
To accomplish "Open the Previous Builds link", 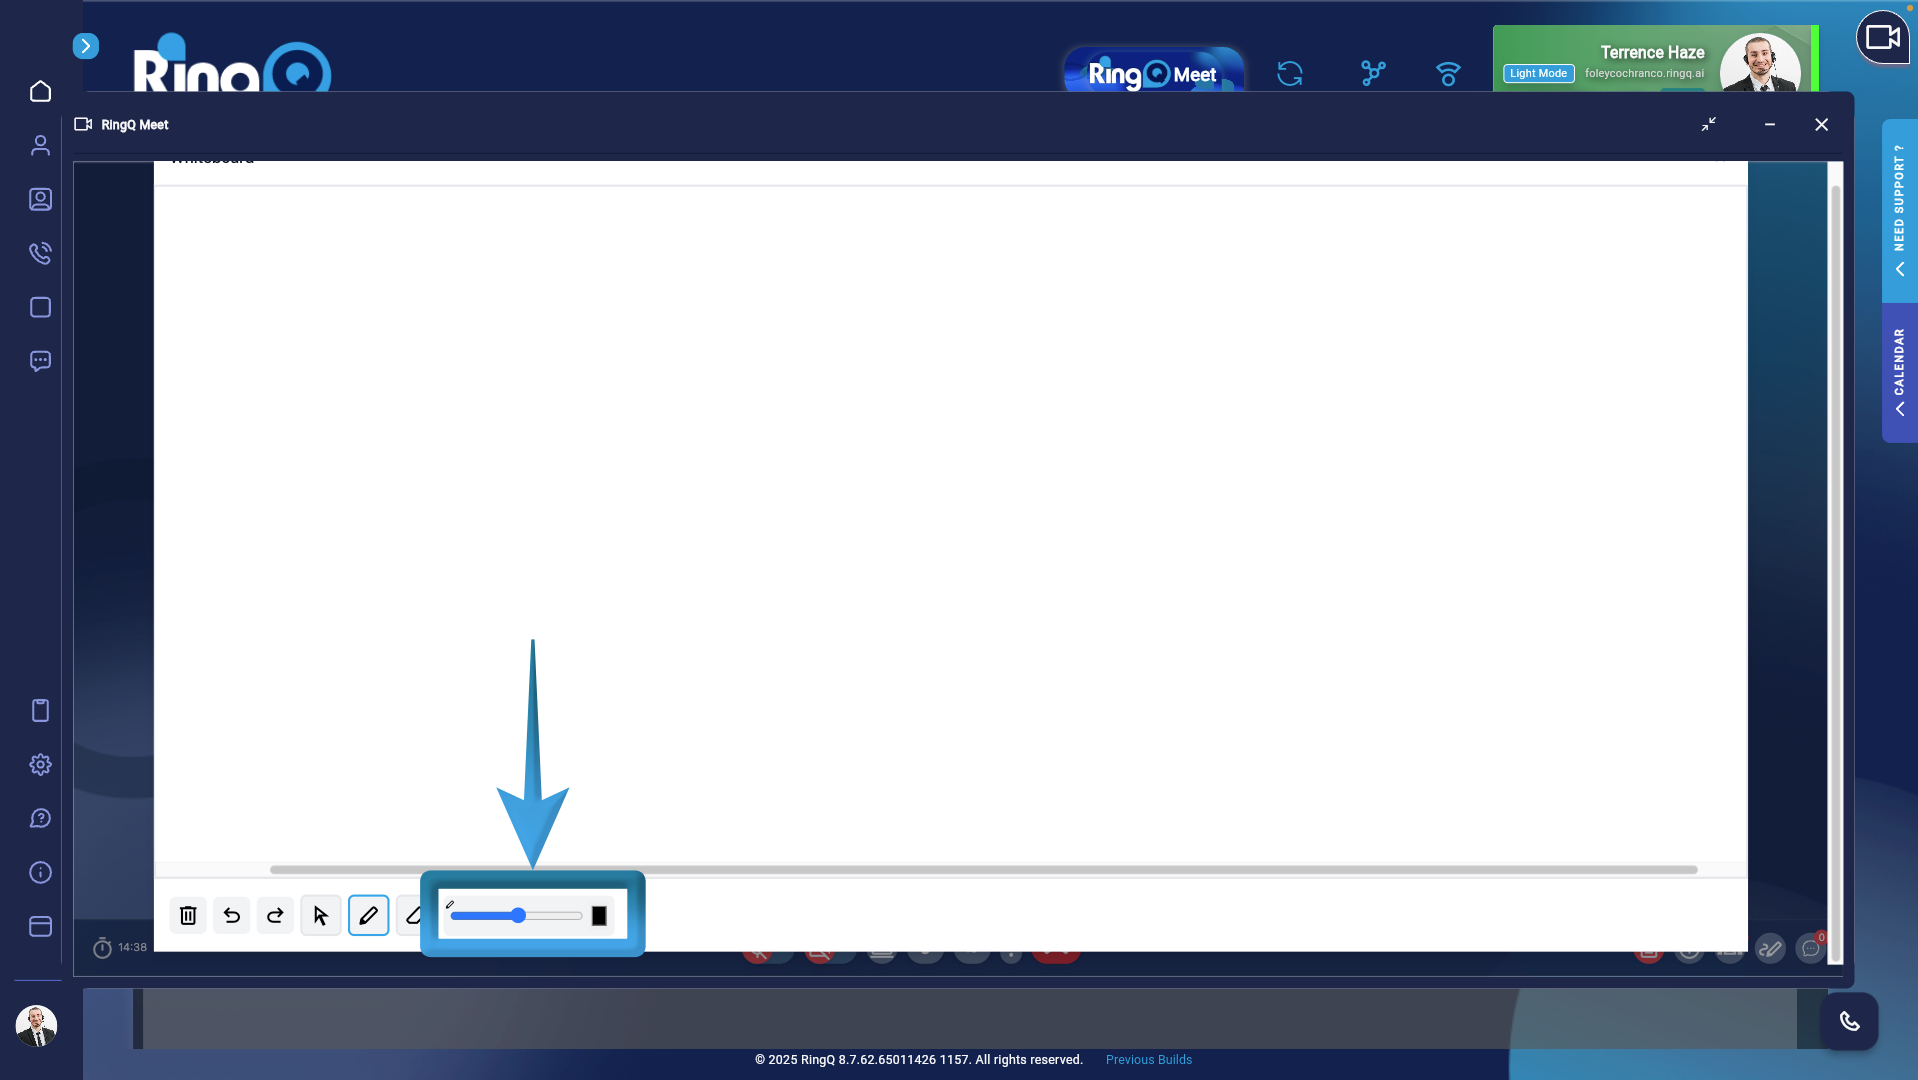I will coord(1148,1060).
